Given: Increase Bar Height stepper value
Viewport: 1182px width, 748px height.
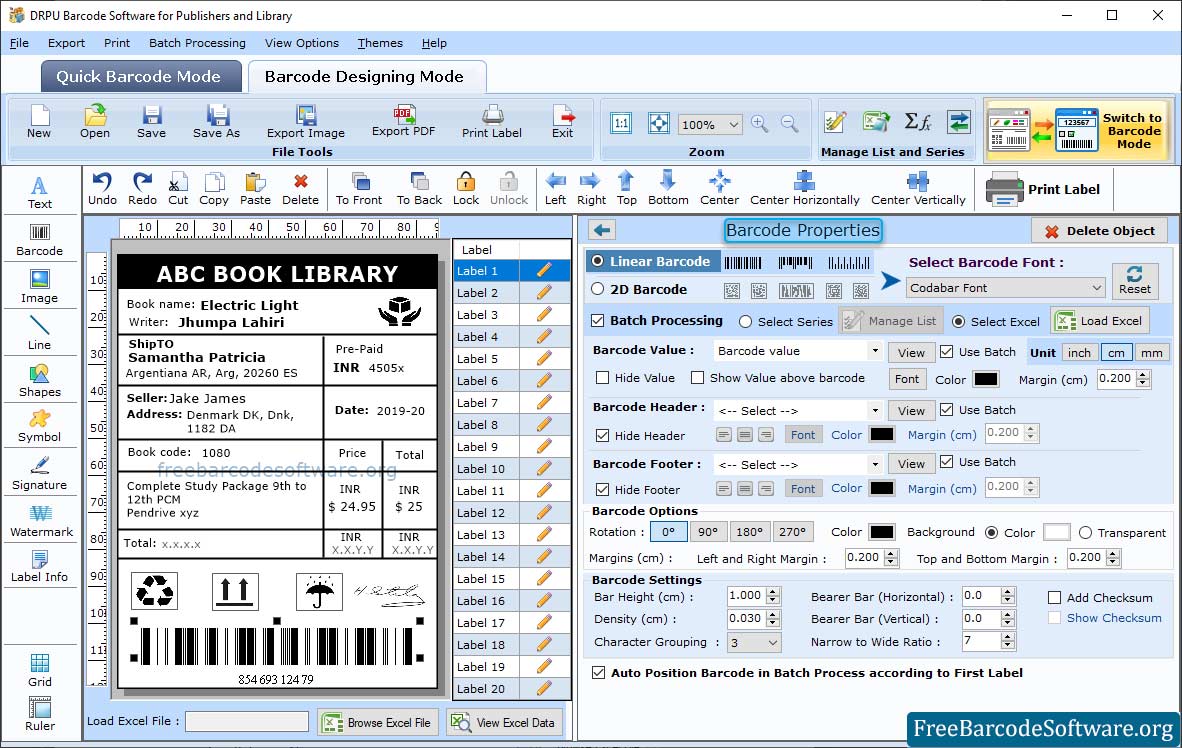Looking at the screenshot, I should point(773,592).
